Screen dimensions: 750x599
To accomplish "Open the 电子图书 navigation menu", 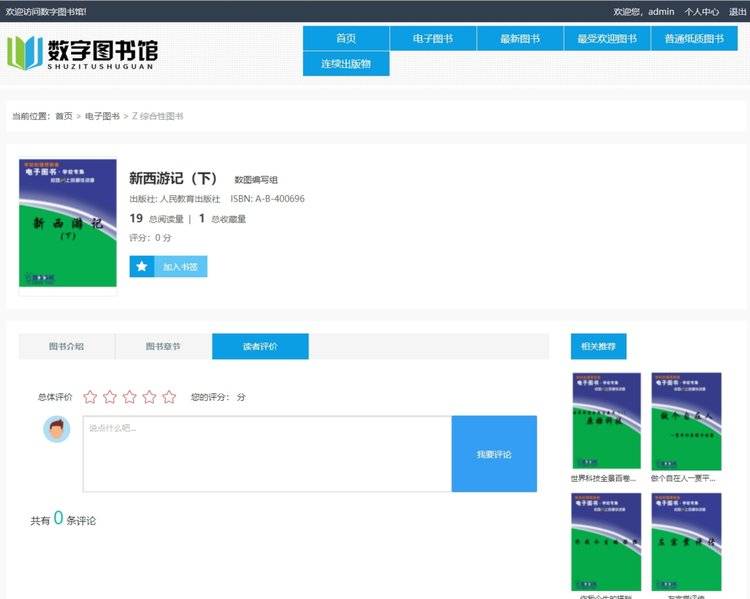I will pos(432,38).
